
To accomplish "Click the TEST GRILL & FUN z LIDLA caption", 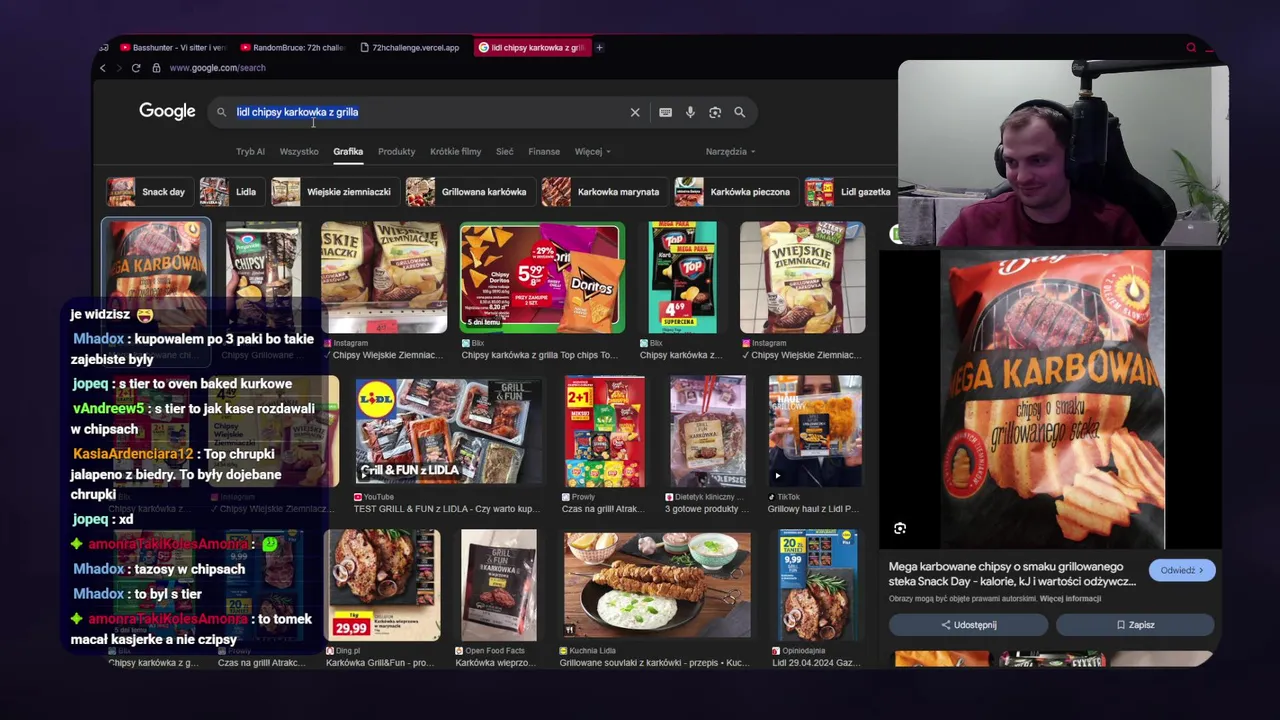I will [447, 509].
